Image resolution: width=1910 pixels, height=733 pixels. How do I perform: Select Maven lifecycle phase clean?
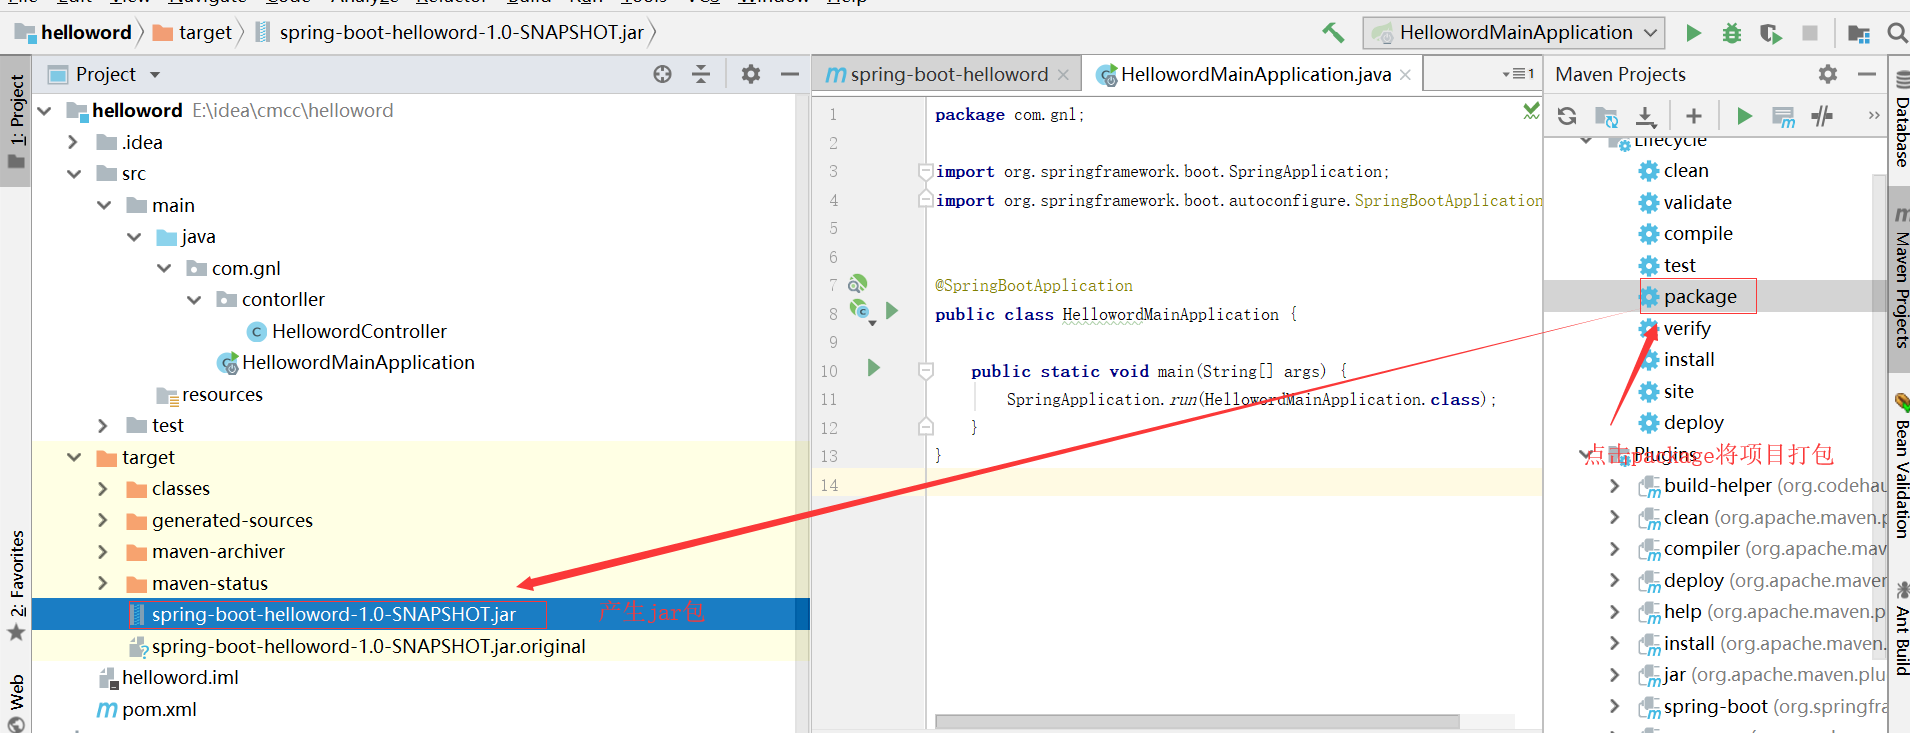pyautogui.click(x=1686, y=171)
